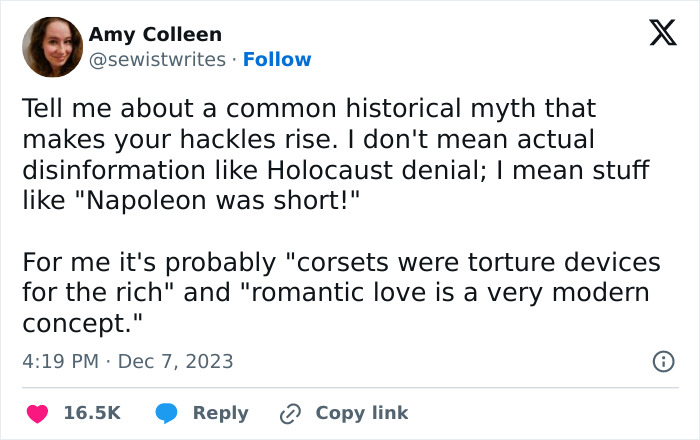Open the info circle icon
700x440 pixels.
662,362
